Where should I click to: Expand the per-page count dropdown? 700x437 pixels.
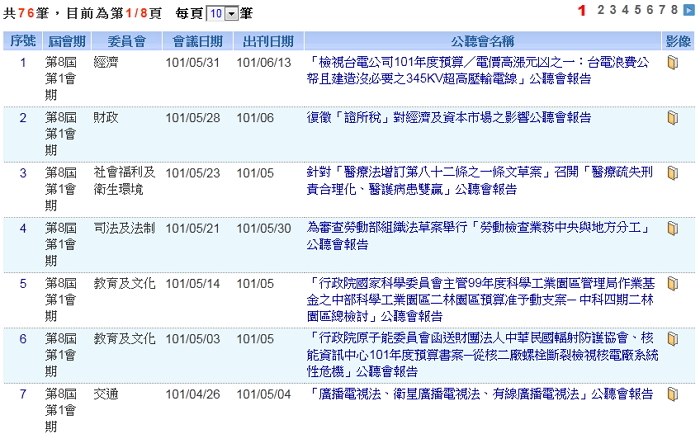click(231, 14)
